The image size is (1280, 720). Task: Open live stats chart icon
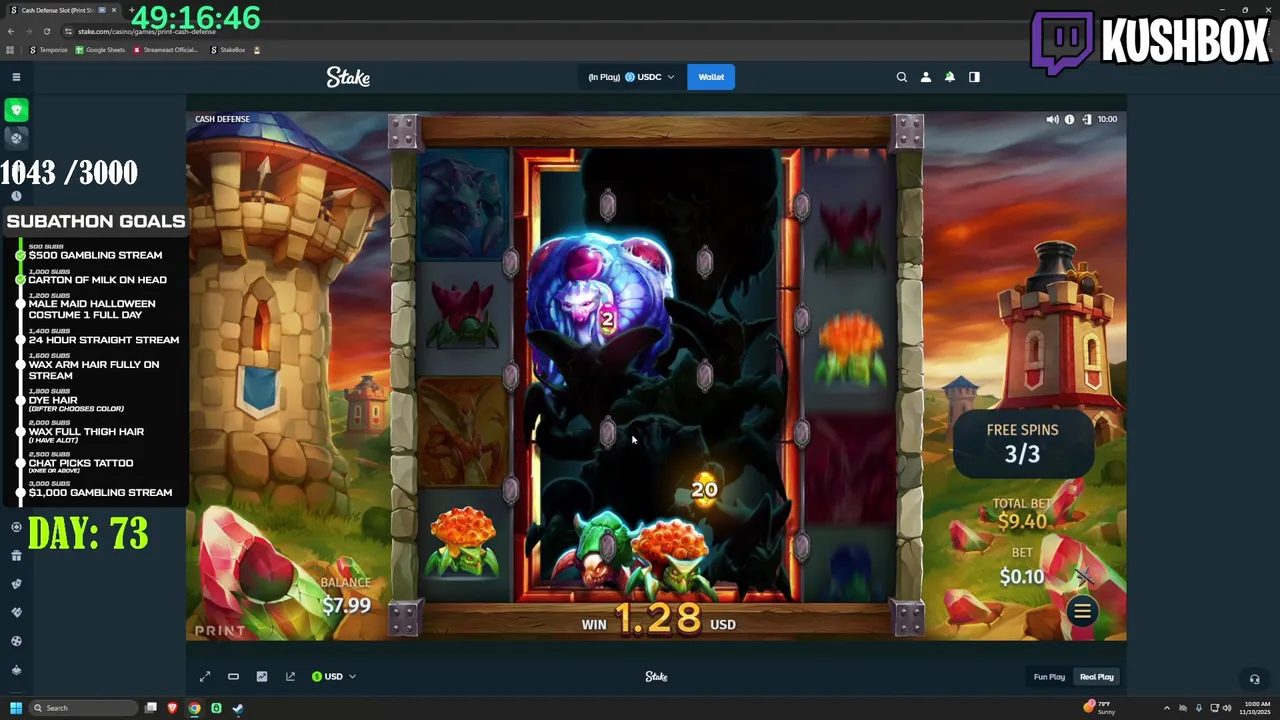262,677
